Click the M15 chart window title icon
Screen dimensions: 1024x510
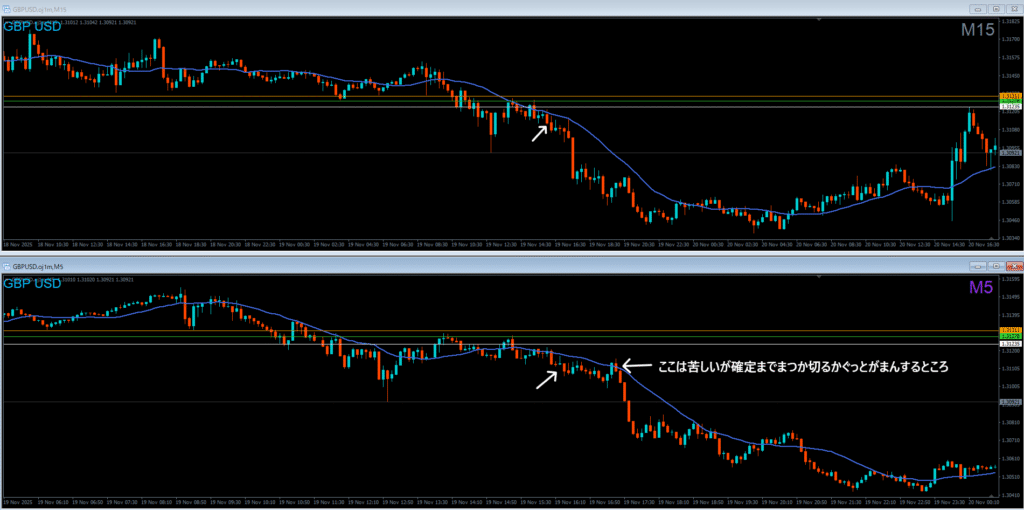pos(7,8)
